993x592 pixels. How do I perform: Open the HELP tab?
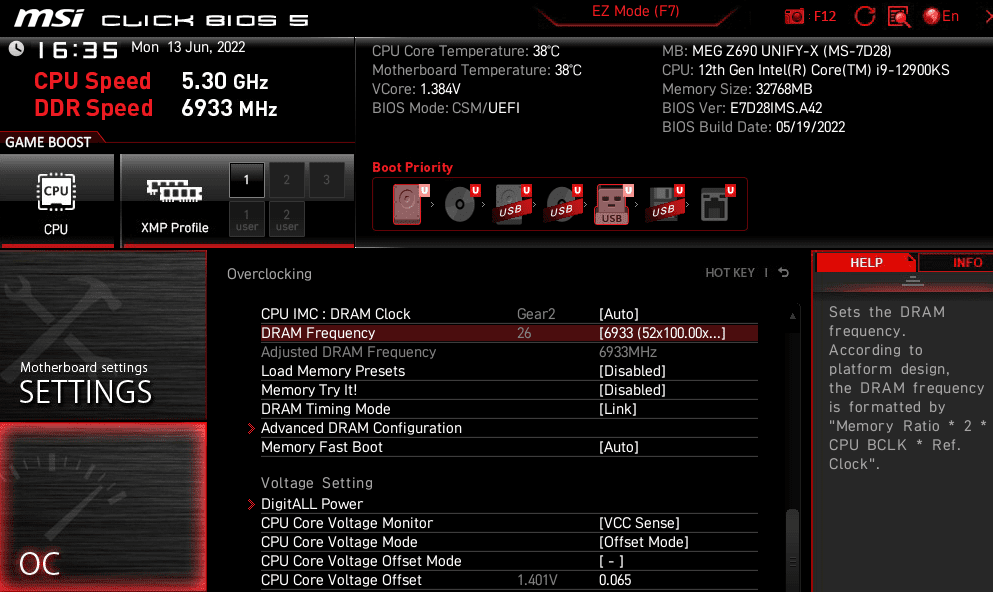(866, 262)
